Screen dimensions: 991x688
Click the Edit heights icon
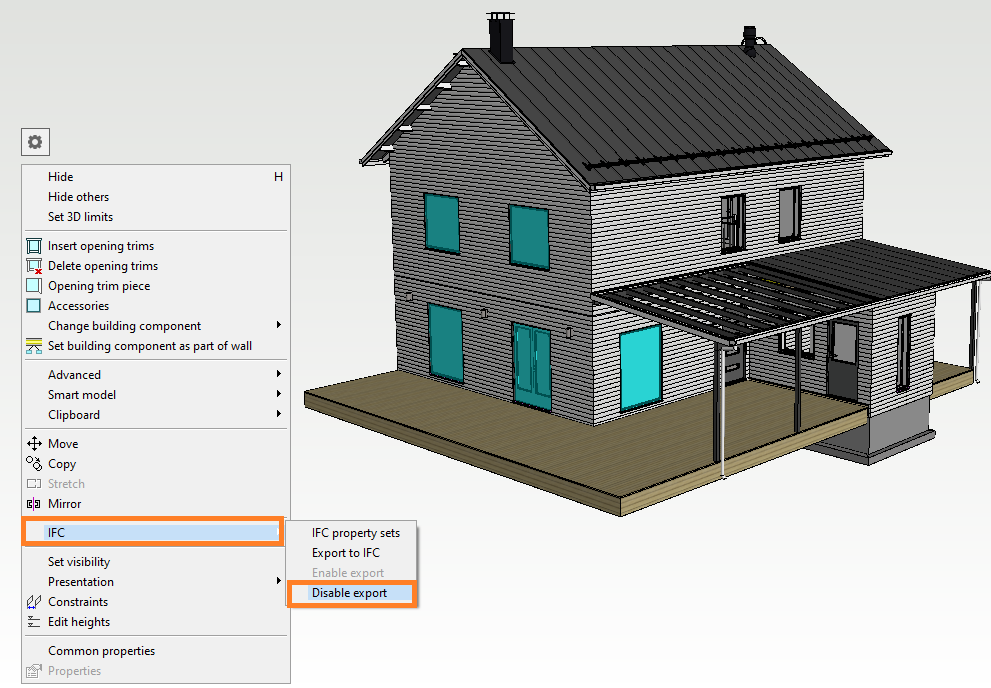[x=34, y=622]
